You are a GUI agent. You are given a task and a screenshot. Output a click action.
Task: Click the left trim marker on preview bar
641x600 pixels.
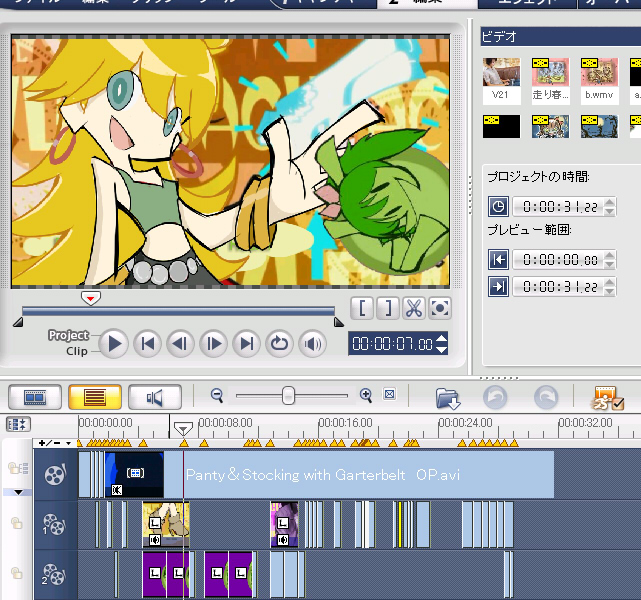(18, 322)
